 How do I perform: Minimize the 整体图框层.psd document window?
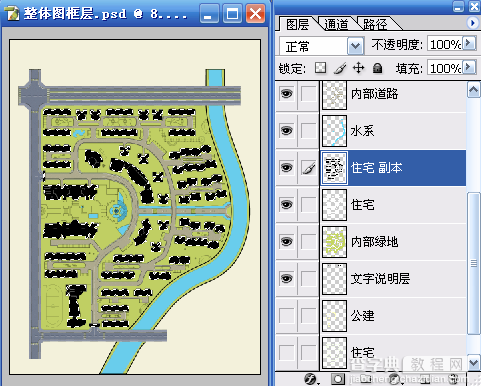click(209, 14)
